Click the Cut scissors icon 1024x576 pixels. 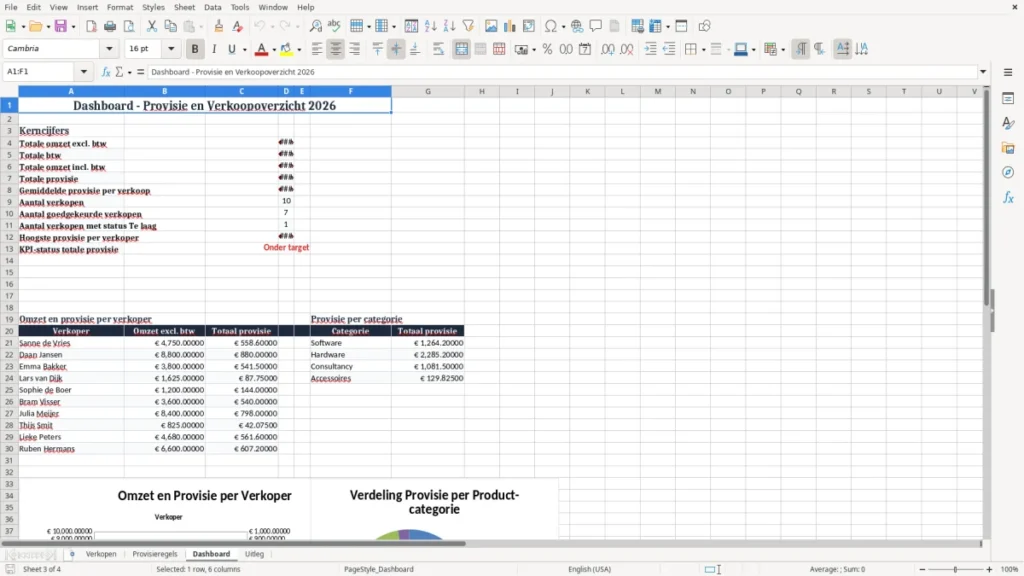(x=152, y=26)
